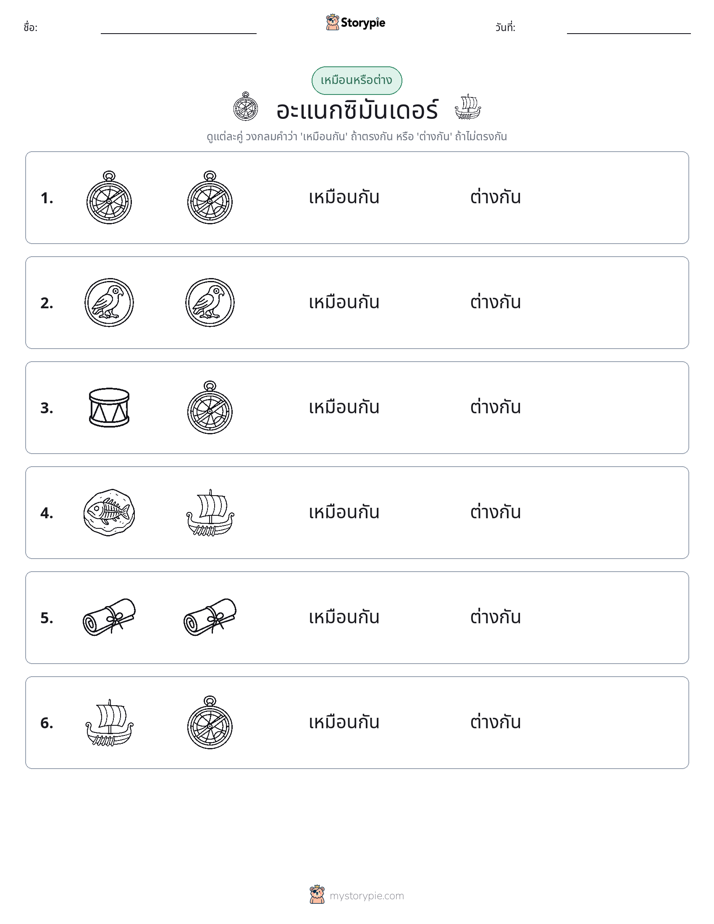Open the mystorypie.com footer link
The image size is (714, 924).
366,896
